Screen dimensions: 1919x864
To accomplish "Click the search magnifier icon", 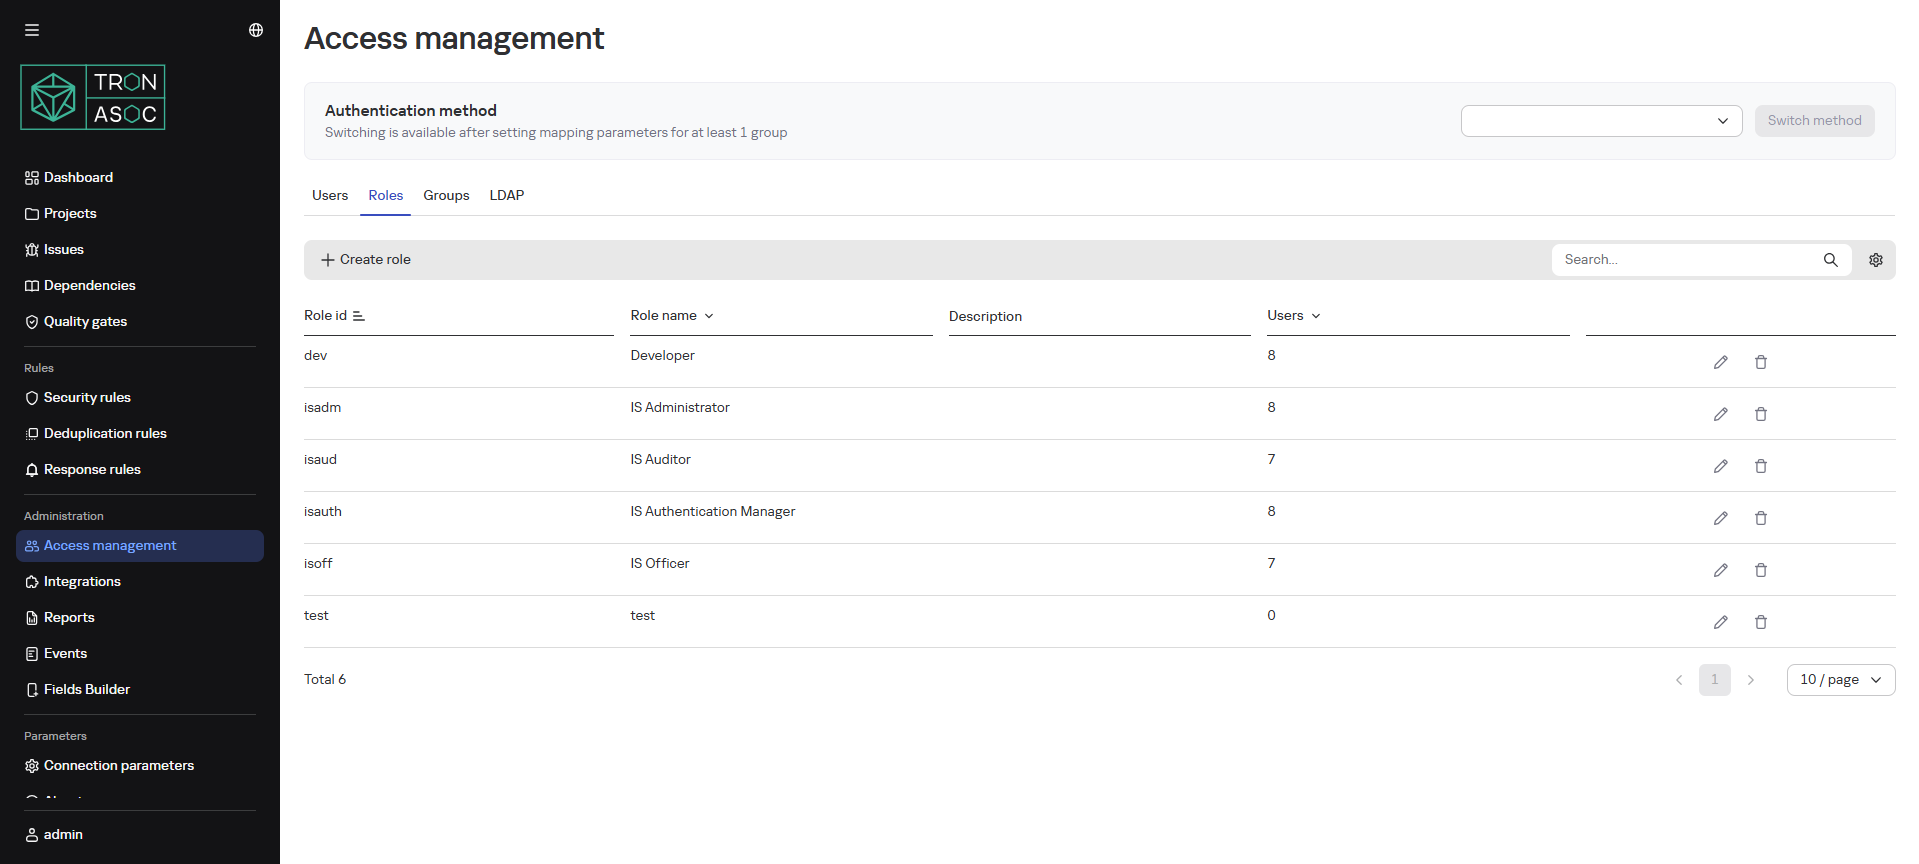I will pyautogui.click(x=1830, y=260).
